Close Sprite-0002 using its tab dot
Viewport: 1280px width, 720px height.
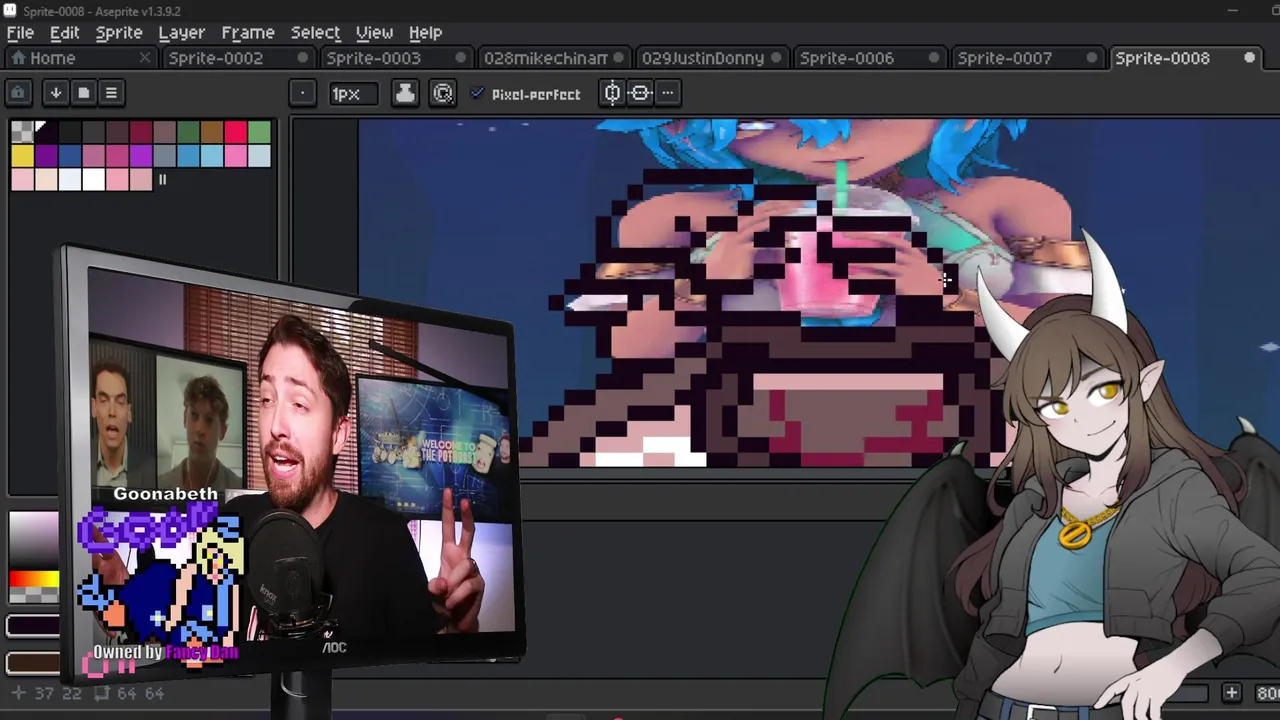click(303, 58)
